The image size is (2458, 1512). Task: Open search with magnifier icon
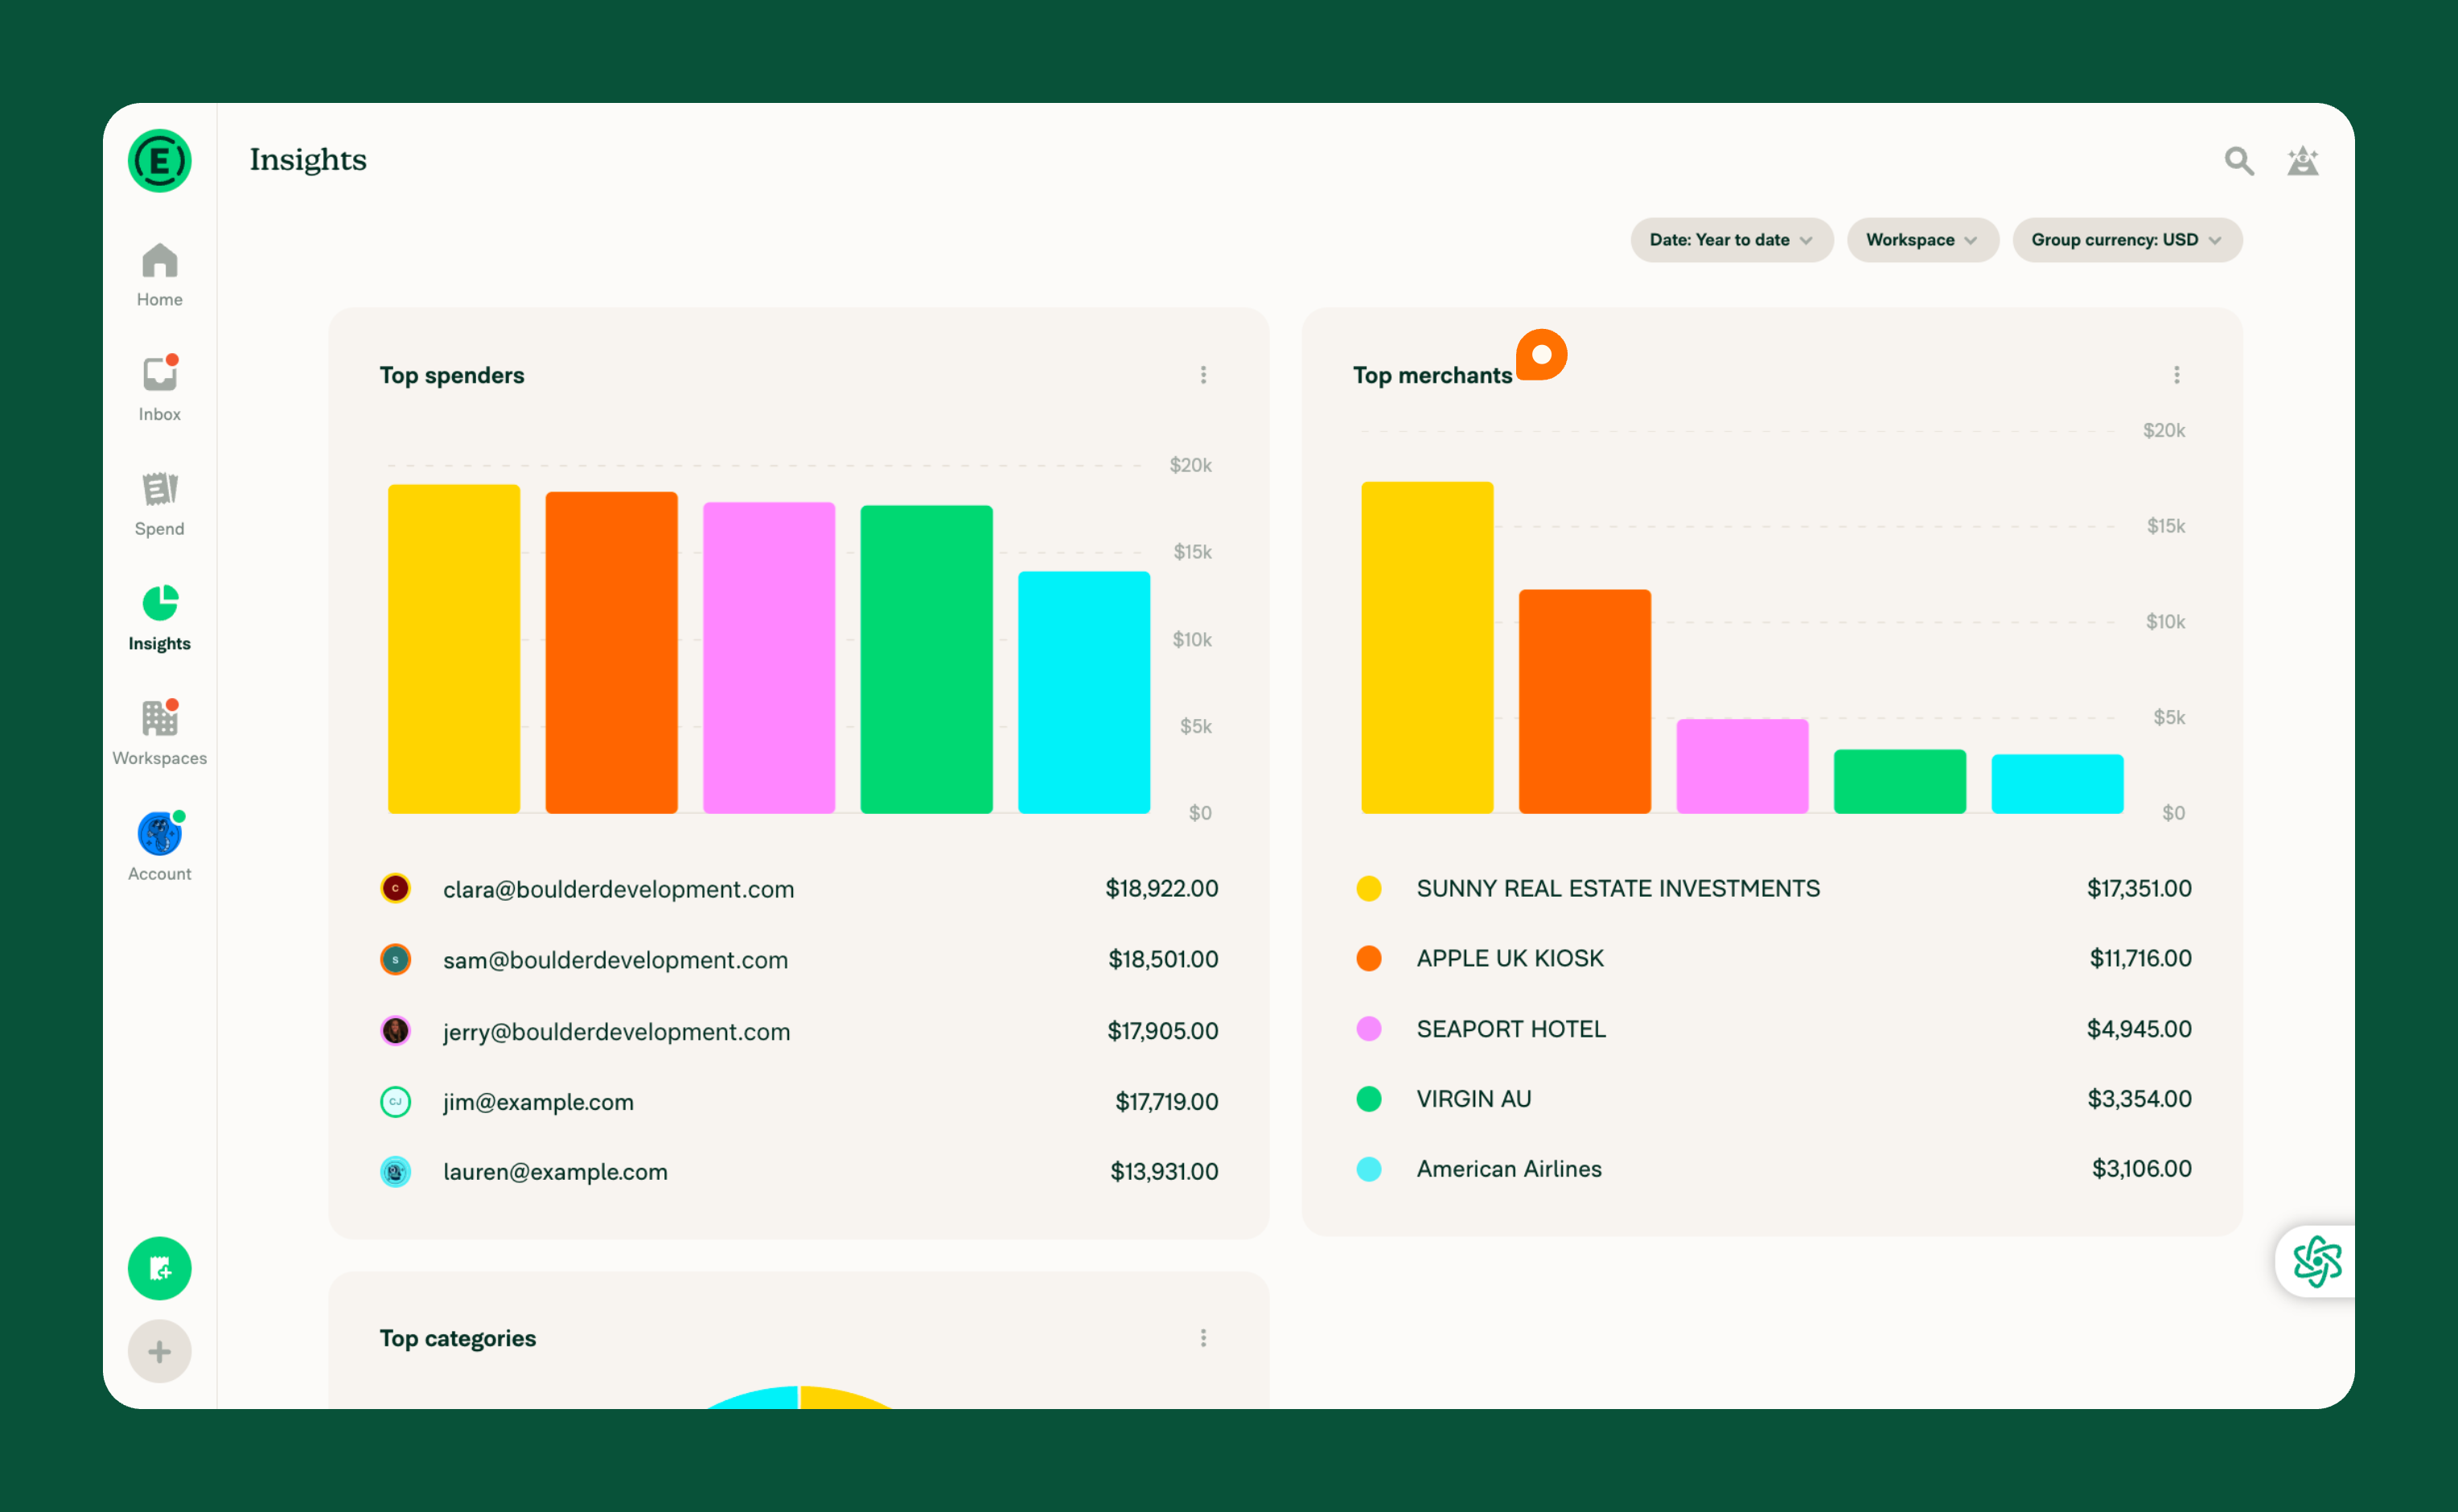(2239, 161)
